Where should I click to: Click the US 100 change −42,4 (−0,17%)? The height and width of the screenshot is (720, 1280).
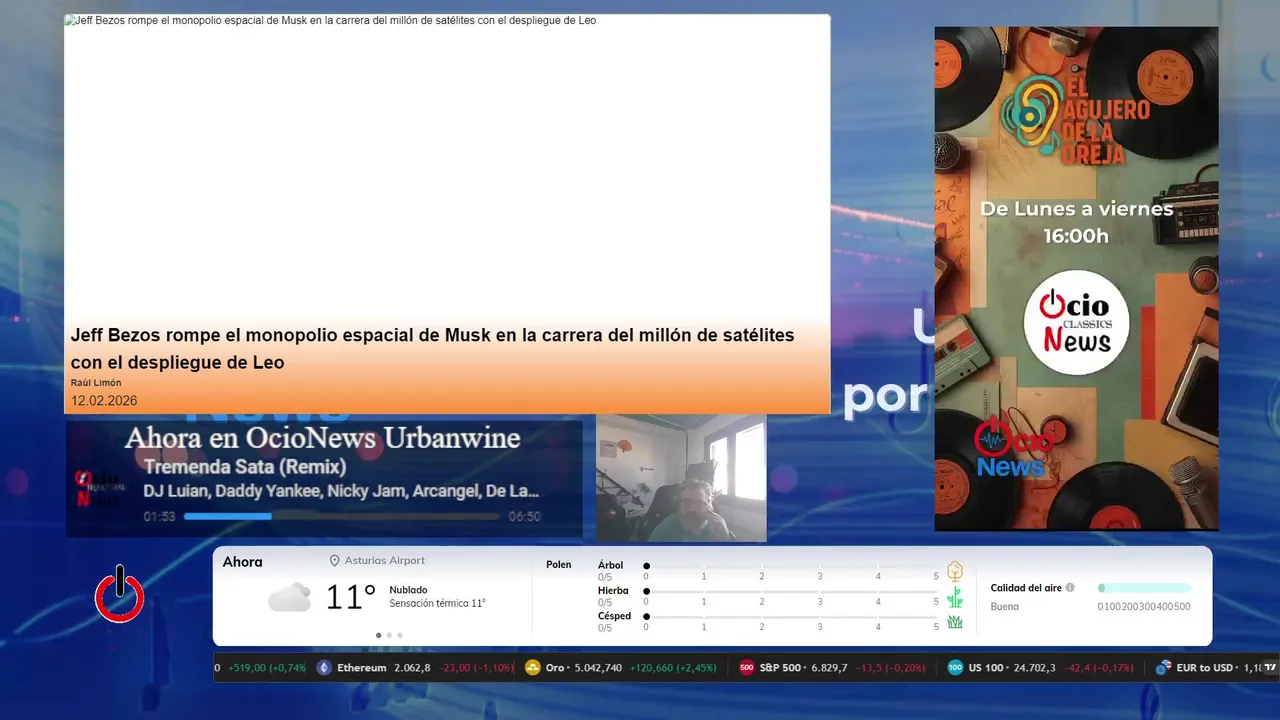[1098, 668]
